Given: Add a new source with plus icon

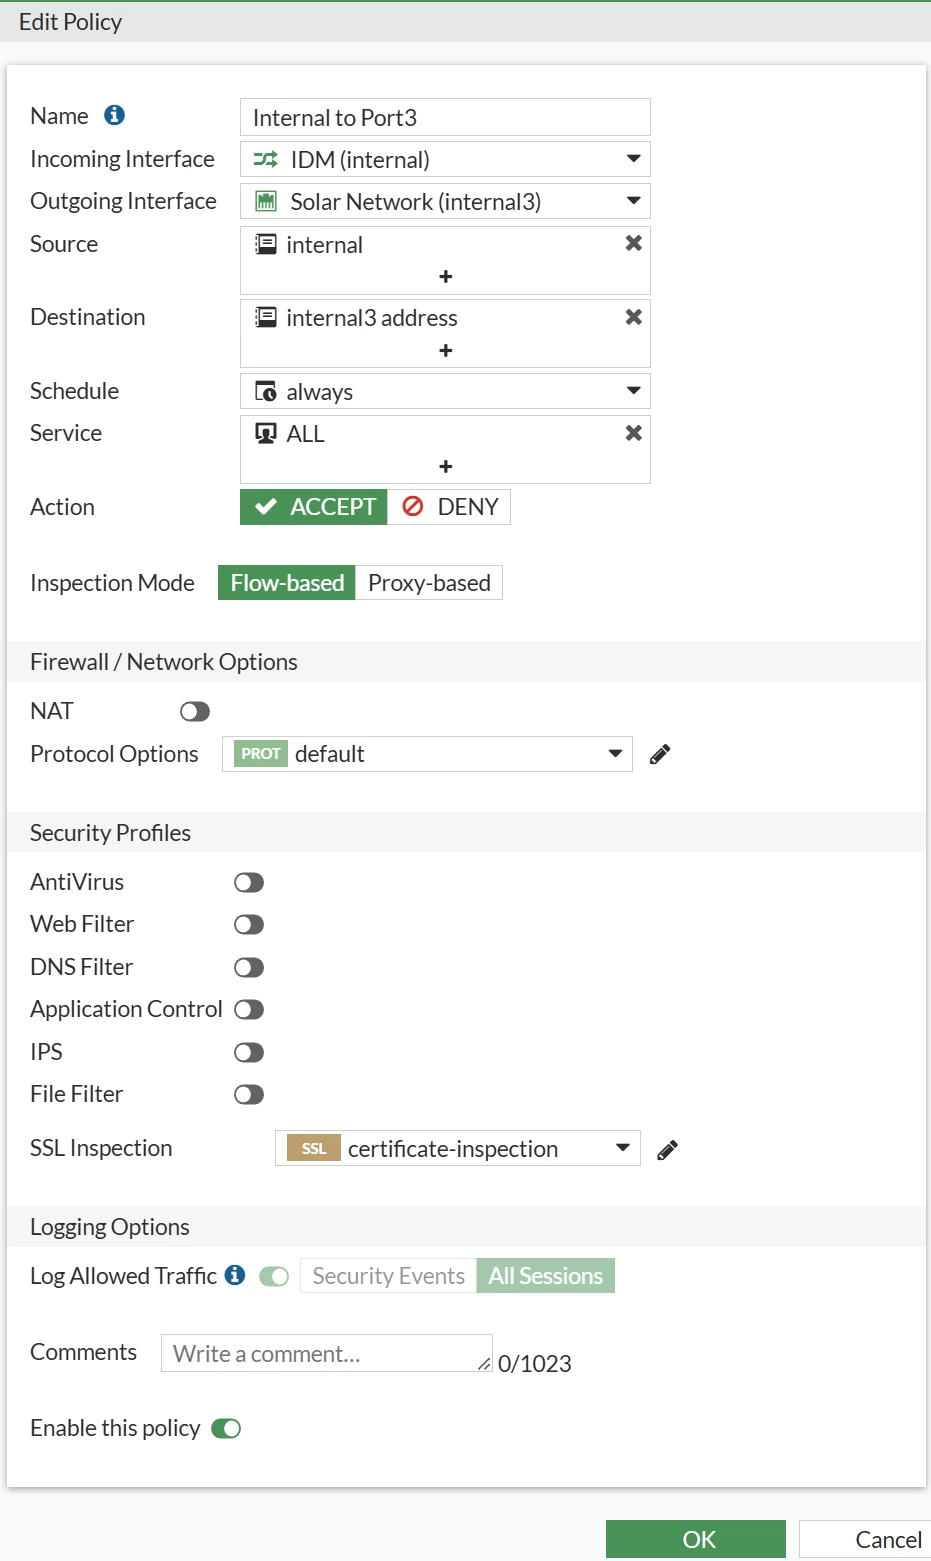Looking at the screenshot, I should pos(446,276).
